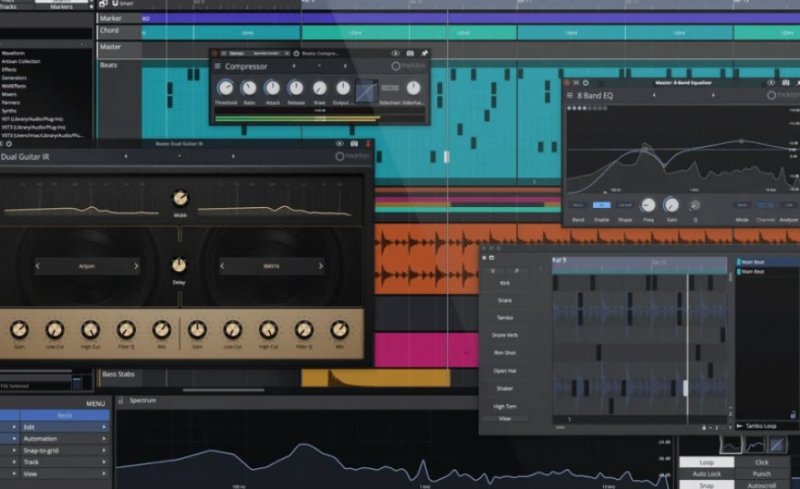The width and height of the screenshot is (800, 489).
Task: Toggle the Loop button
Action: pos(706,463)
